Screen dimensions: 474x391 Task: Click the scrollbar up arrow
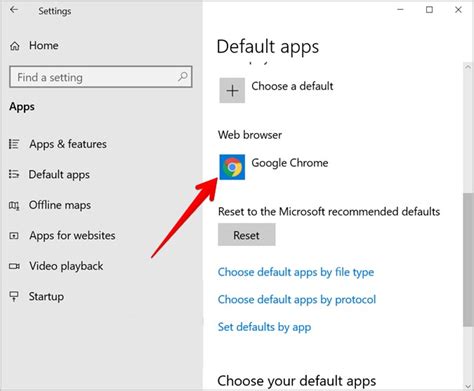coord(468,67)
